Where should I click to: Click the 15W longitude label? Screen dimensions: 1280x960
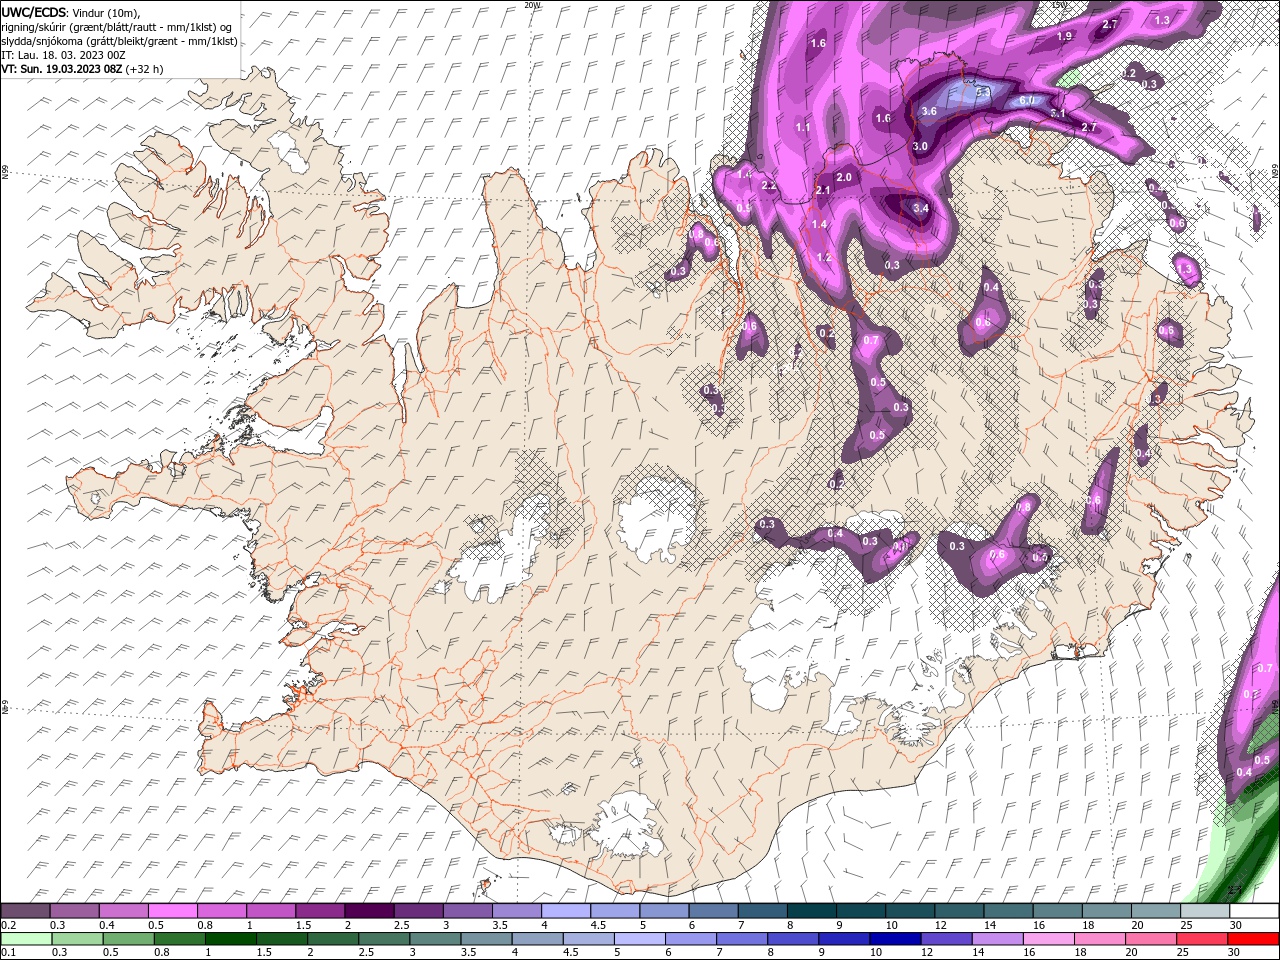point(1061,5)
